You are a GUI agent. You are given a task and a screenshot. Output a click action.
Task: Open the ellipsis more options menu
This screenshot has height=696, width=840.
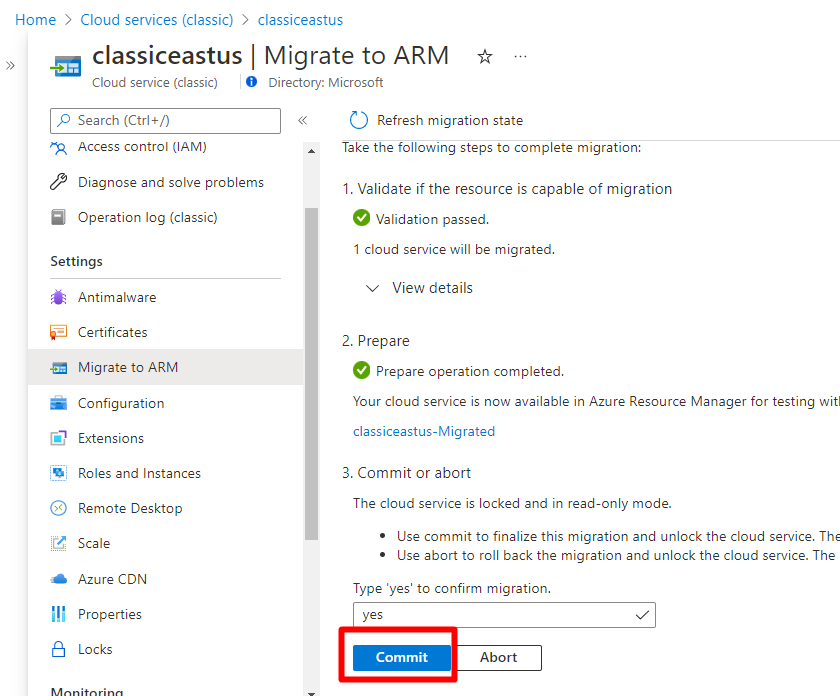click(x=520, y=56)
